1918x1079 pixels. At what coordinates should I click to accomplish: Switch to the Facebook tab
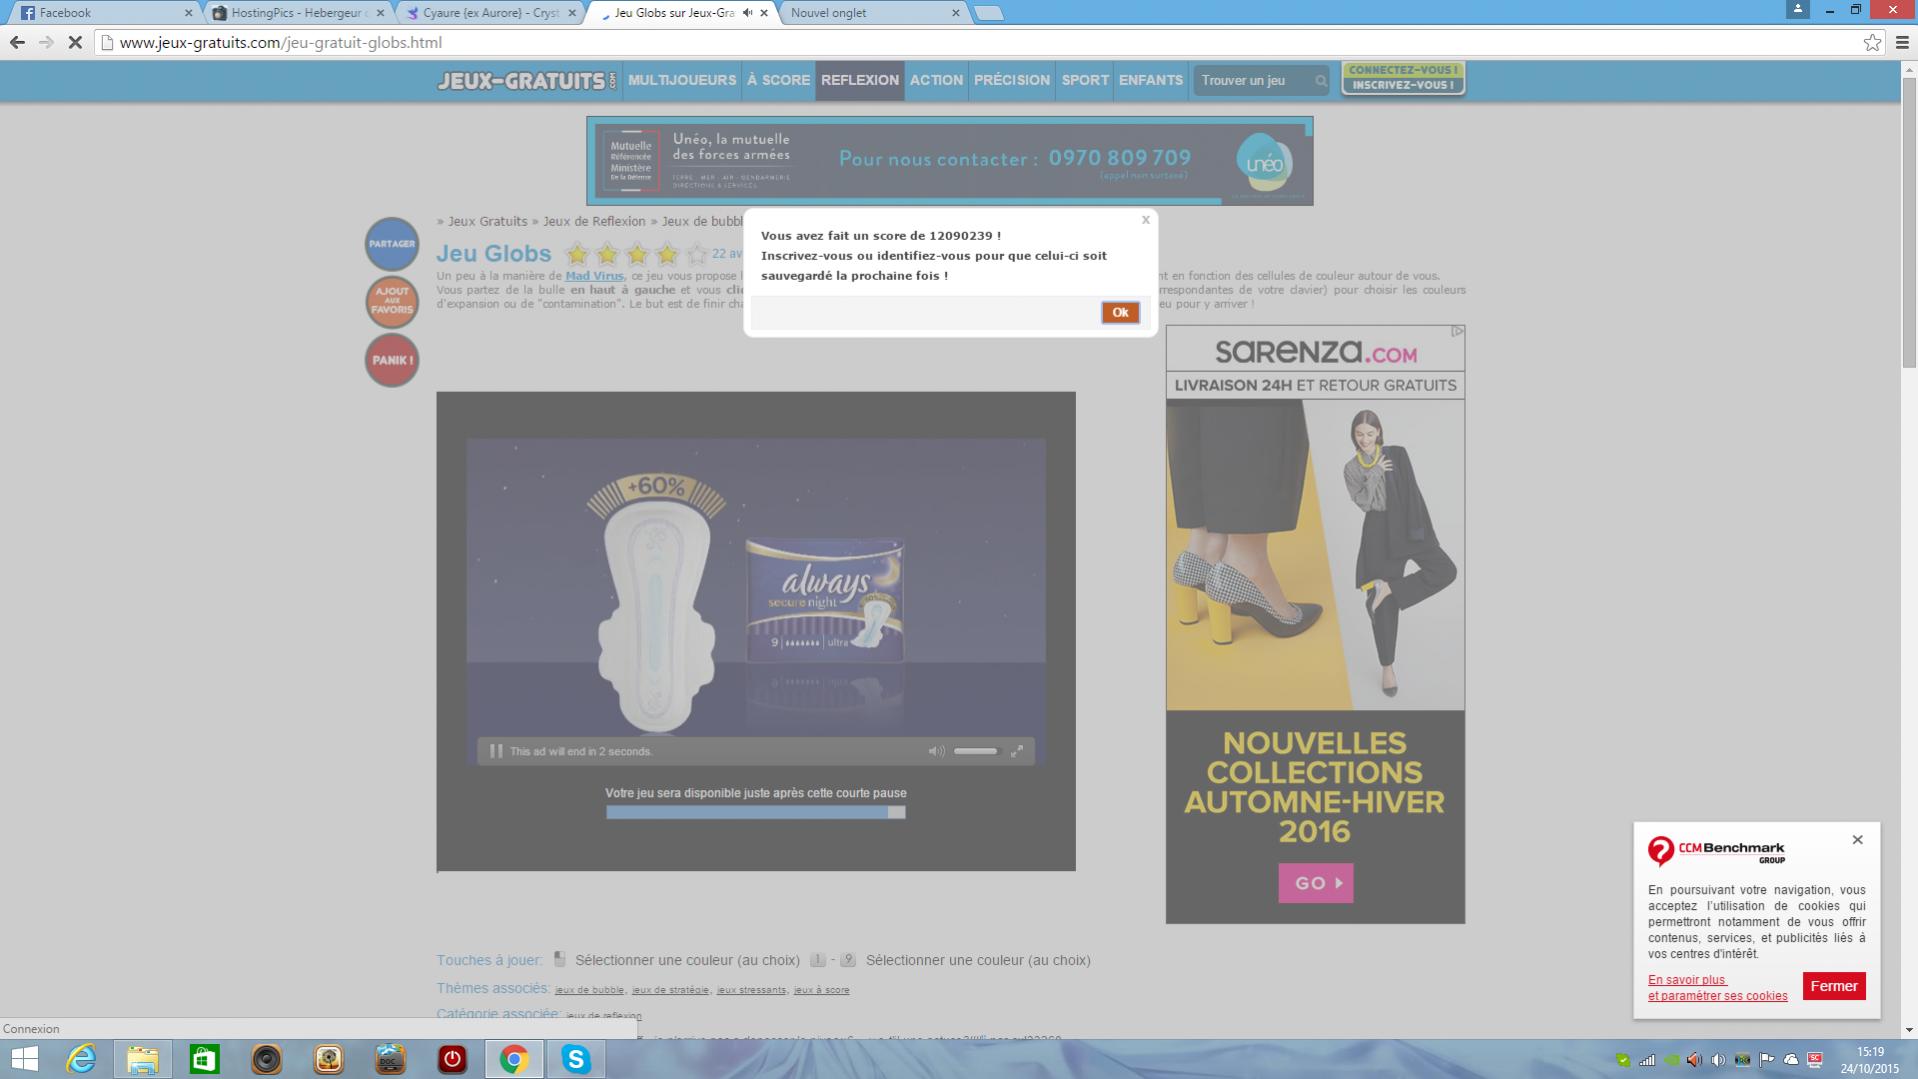(x=100, y=13)
